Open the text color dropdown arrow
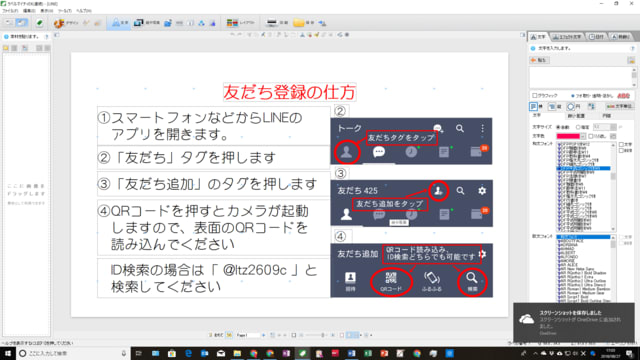 [x=583, y=136]
